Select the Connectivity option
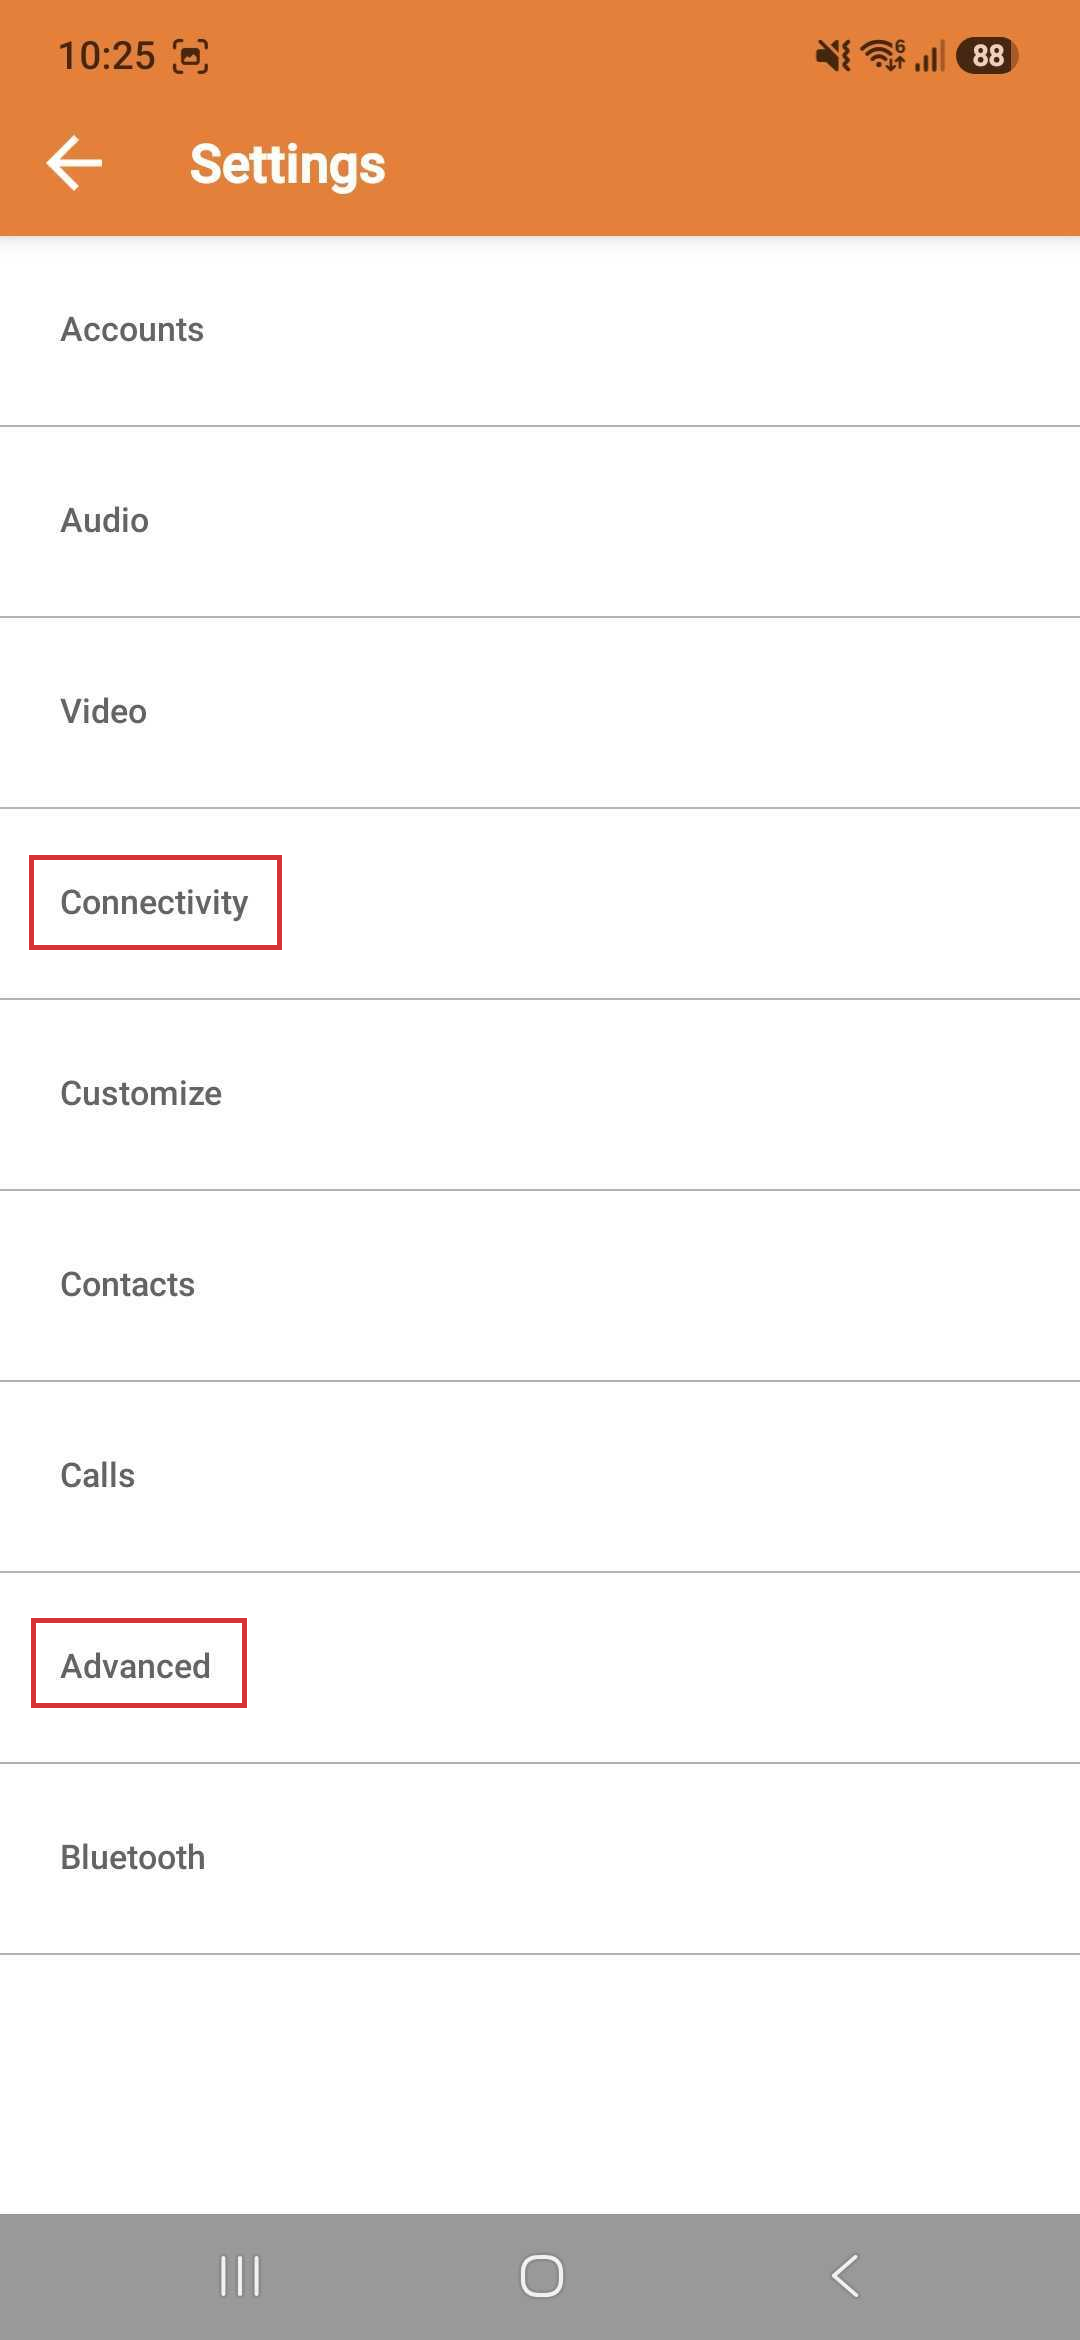 (540, 903)
